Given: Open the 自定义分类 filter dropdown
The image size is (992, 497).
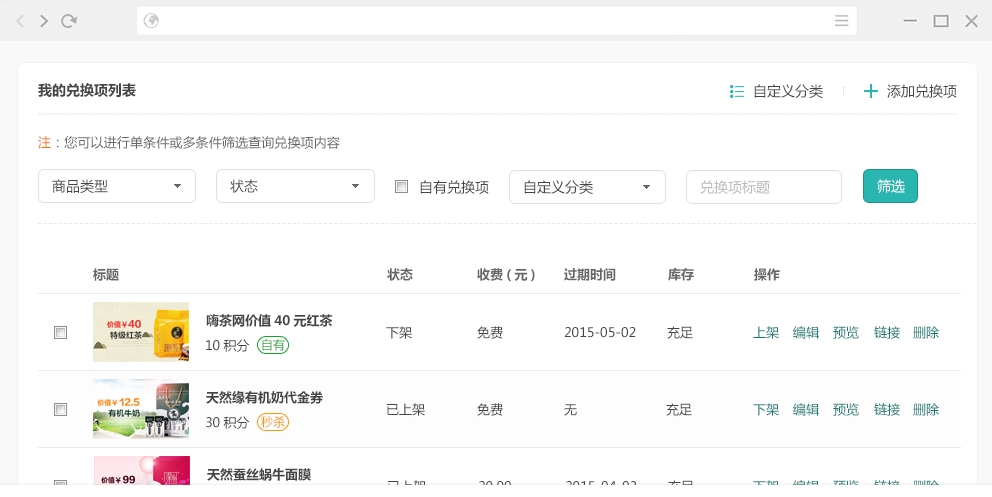Looking at the screenshot, I should click(x=587, y=187).
